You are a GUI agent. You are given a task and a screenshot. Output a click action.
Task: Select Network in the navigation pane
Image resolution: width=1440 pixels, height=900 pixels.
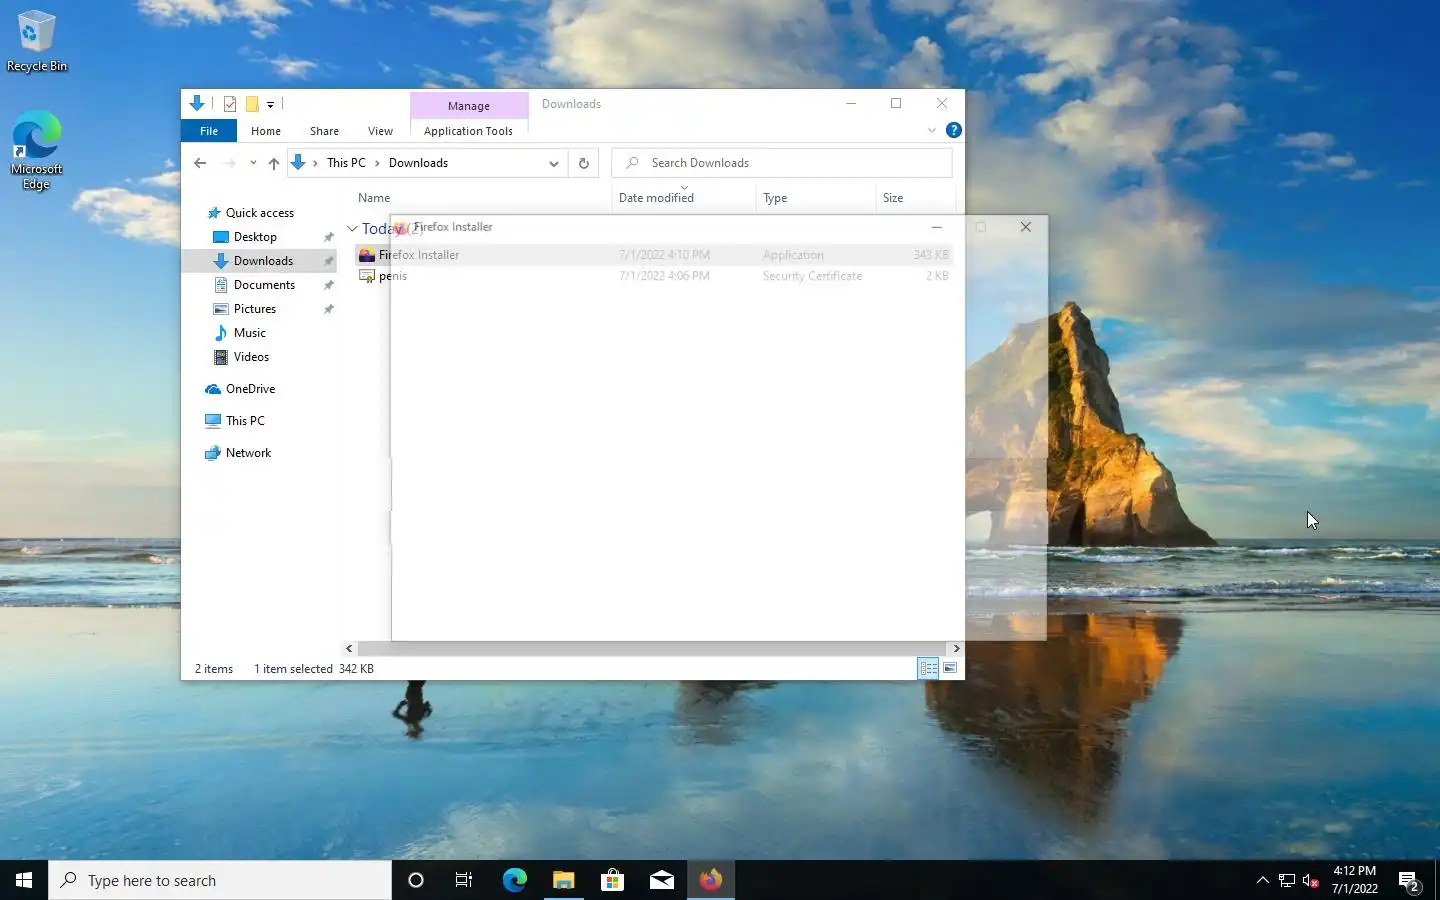pyautogui.click(x=248, y=453)
